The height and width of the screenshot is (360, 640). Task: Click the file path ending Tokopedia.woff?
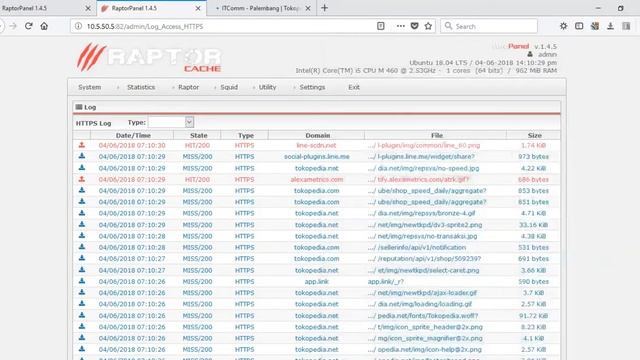click(423, 316)
